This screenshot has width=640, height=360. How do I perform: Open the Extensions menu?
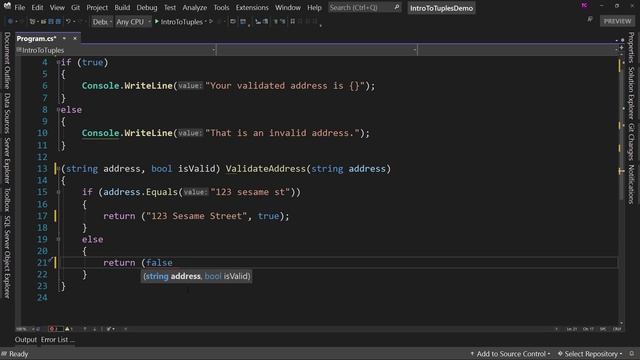pos(252,7)
